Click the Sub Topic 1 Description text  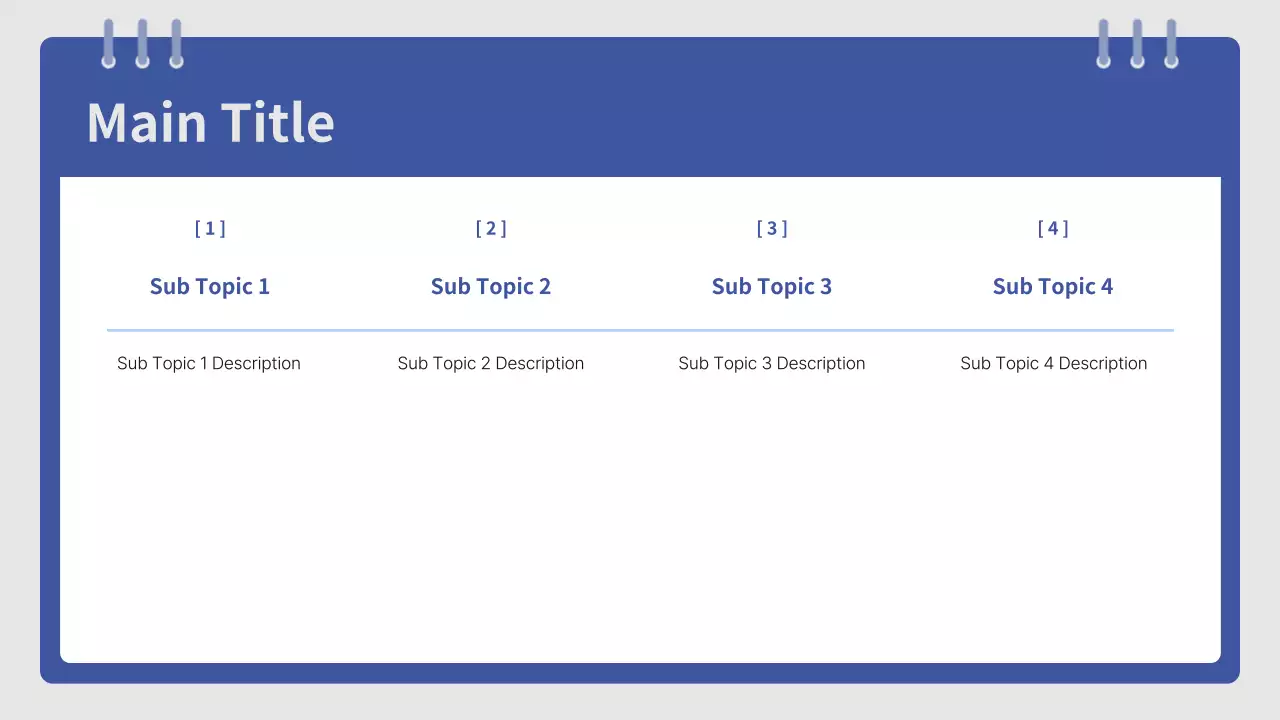[x=209, y=363]
